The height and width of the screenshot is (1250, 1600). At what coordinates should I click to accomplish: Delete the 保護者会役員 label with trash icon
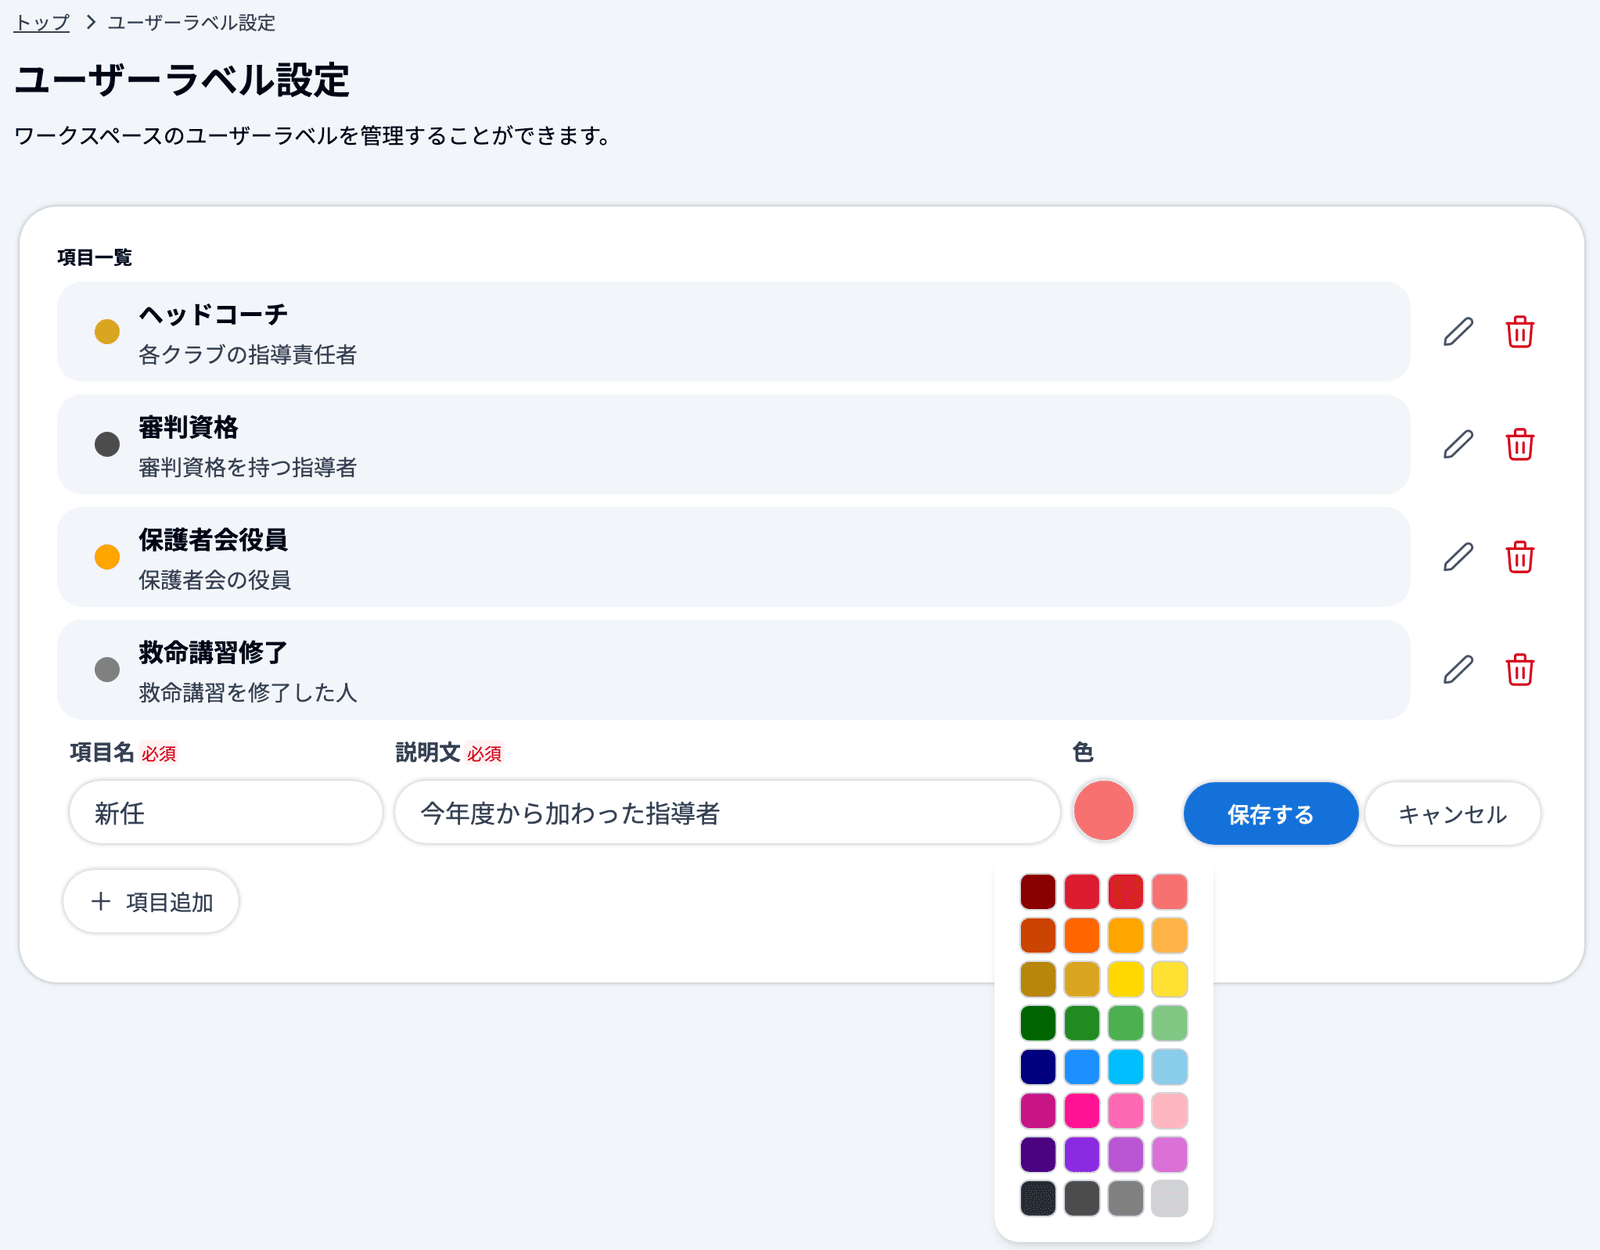(x=1520, y=557)
